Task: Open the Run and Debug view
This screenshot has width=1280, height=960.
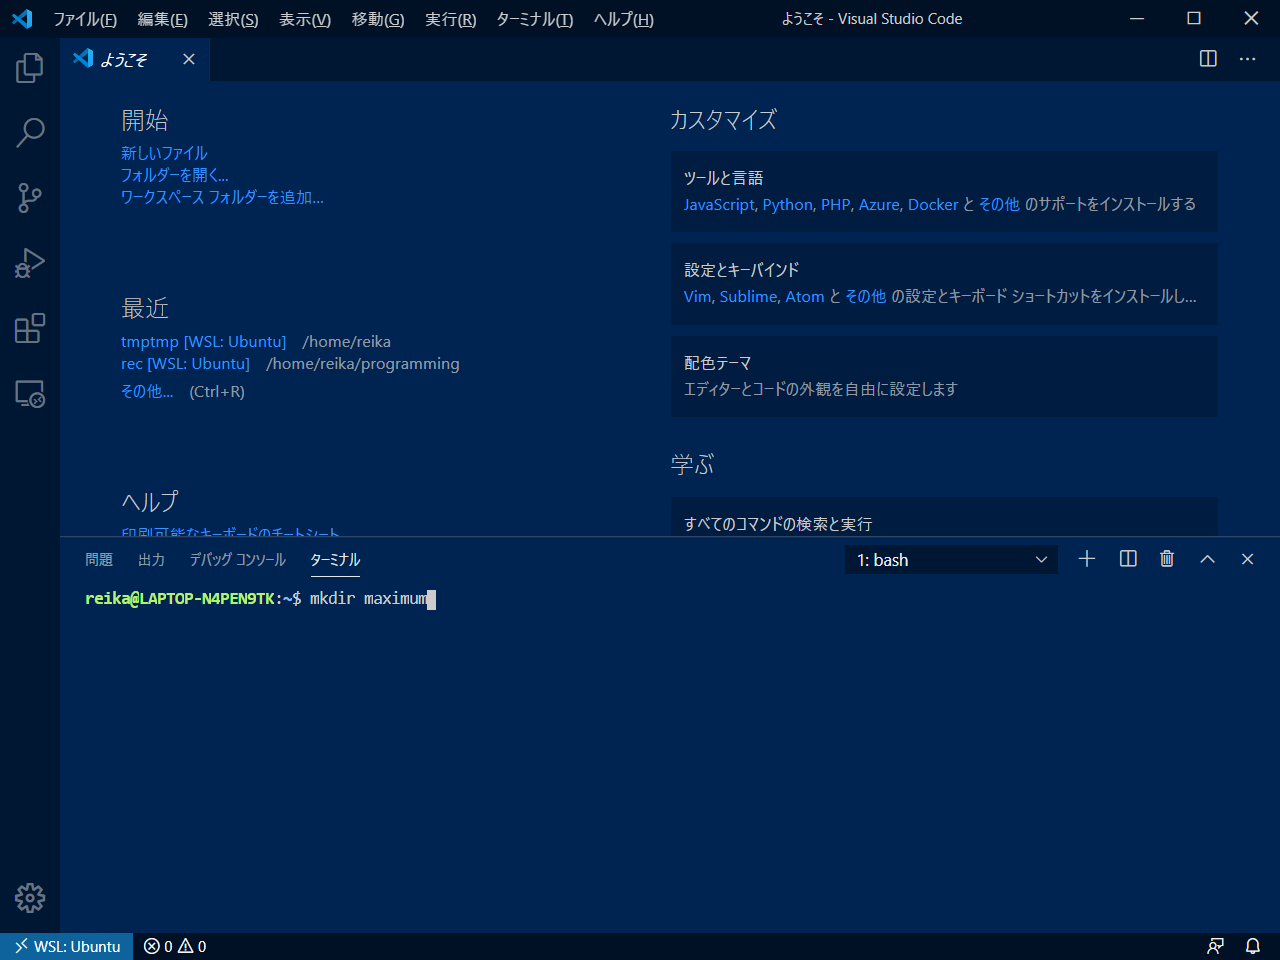Action: click(29, 262)
